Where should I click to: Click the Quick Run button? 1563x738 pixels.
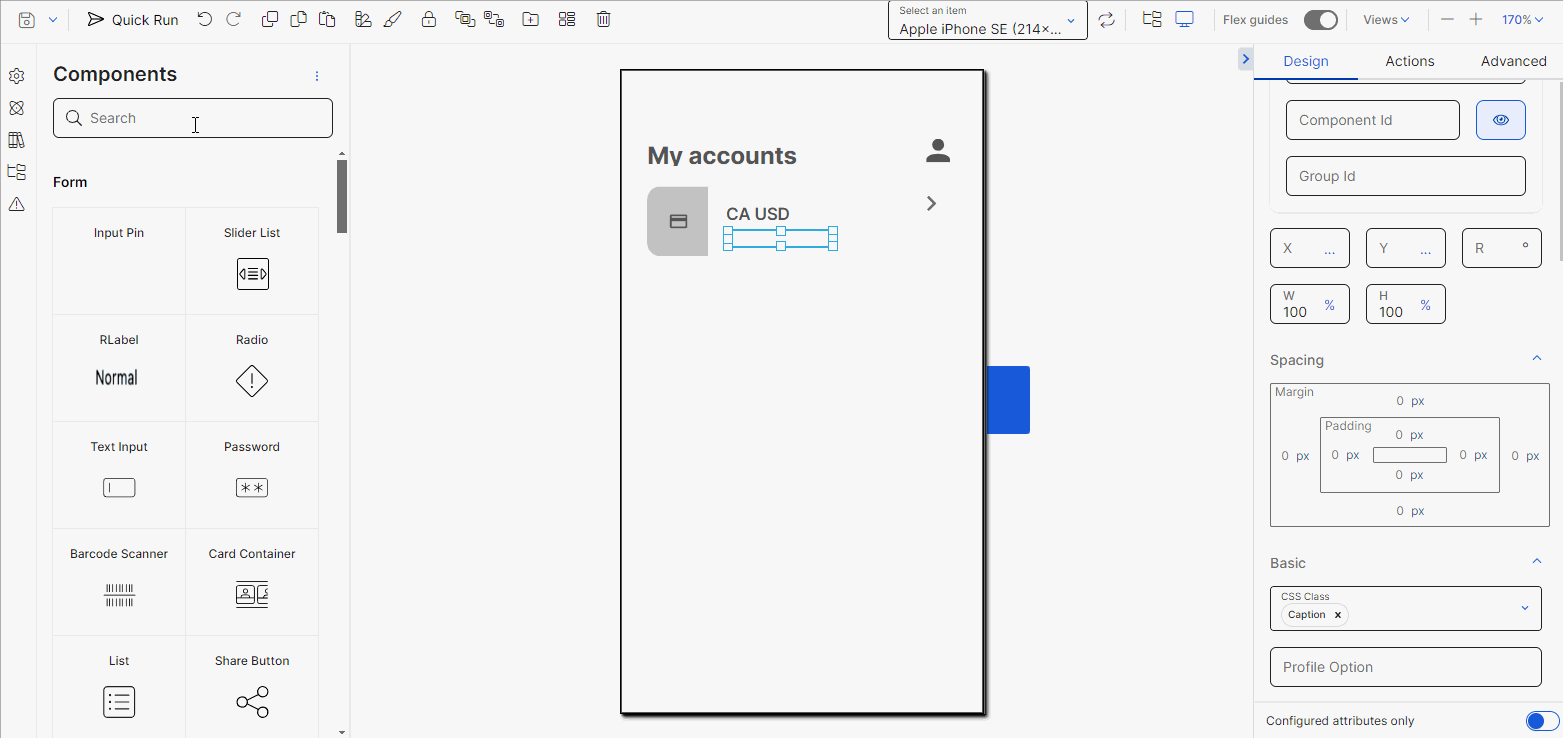(132, 18)
